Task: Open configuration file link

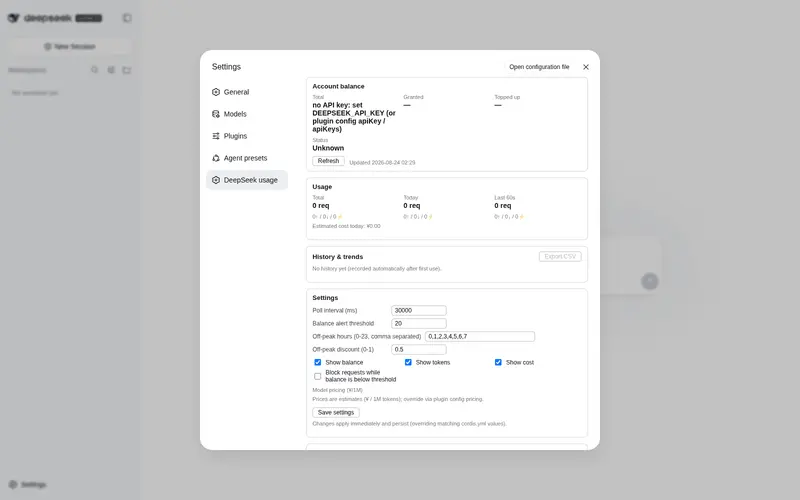Action: coord(539,67)
